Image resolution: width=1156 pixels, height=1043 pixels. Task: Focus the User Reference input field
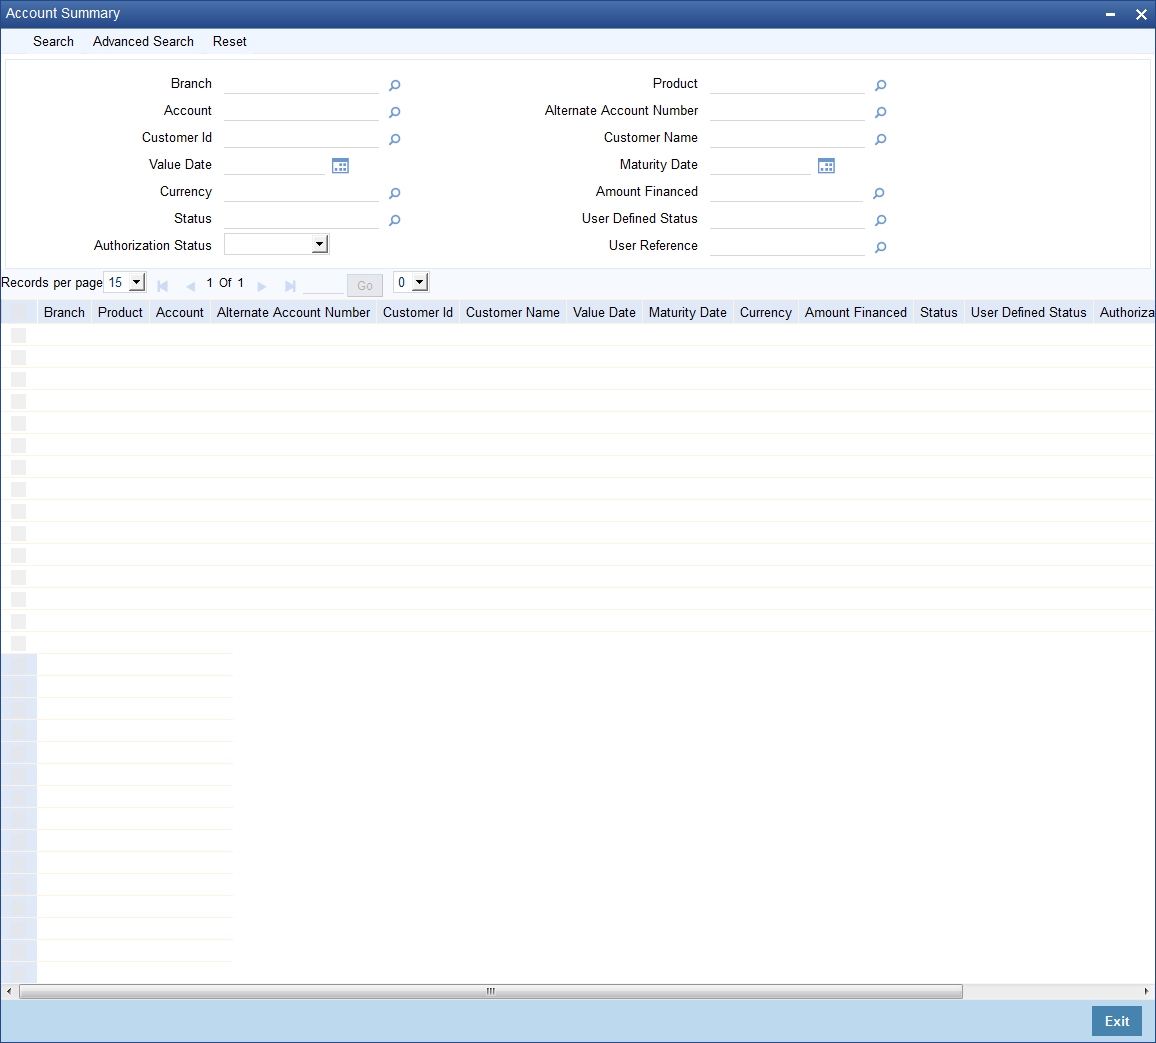tap(787, 247)
